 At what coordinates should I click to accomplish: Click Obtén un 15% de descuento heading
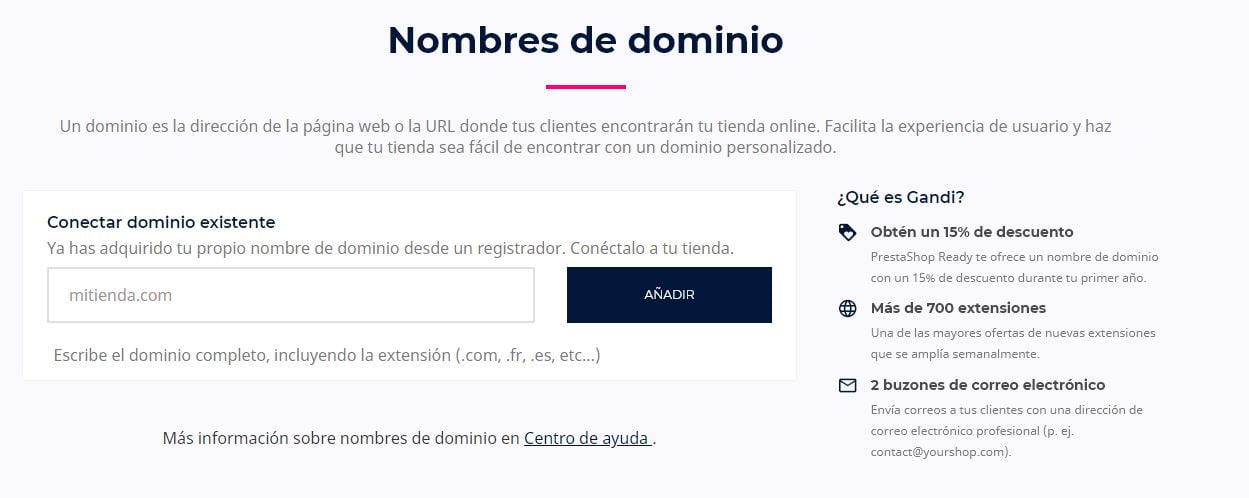coord(971,232)
